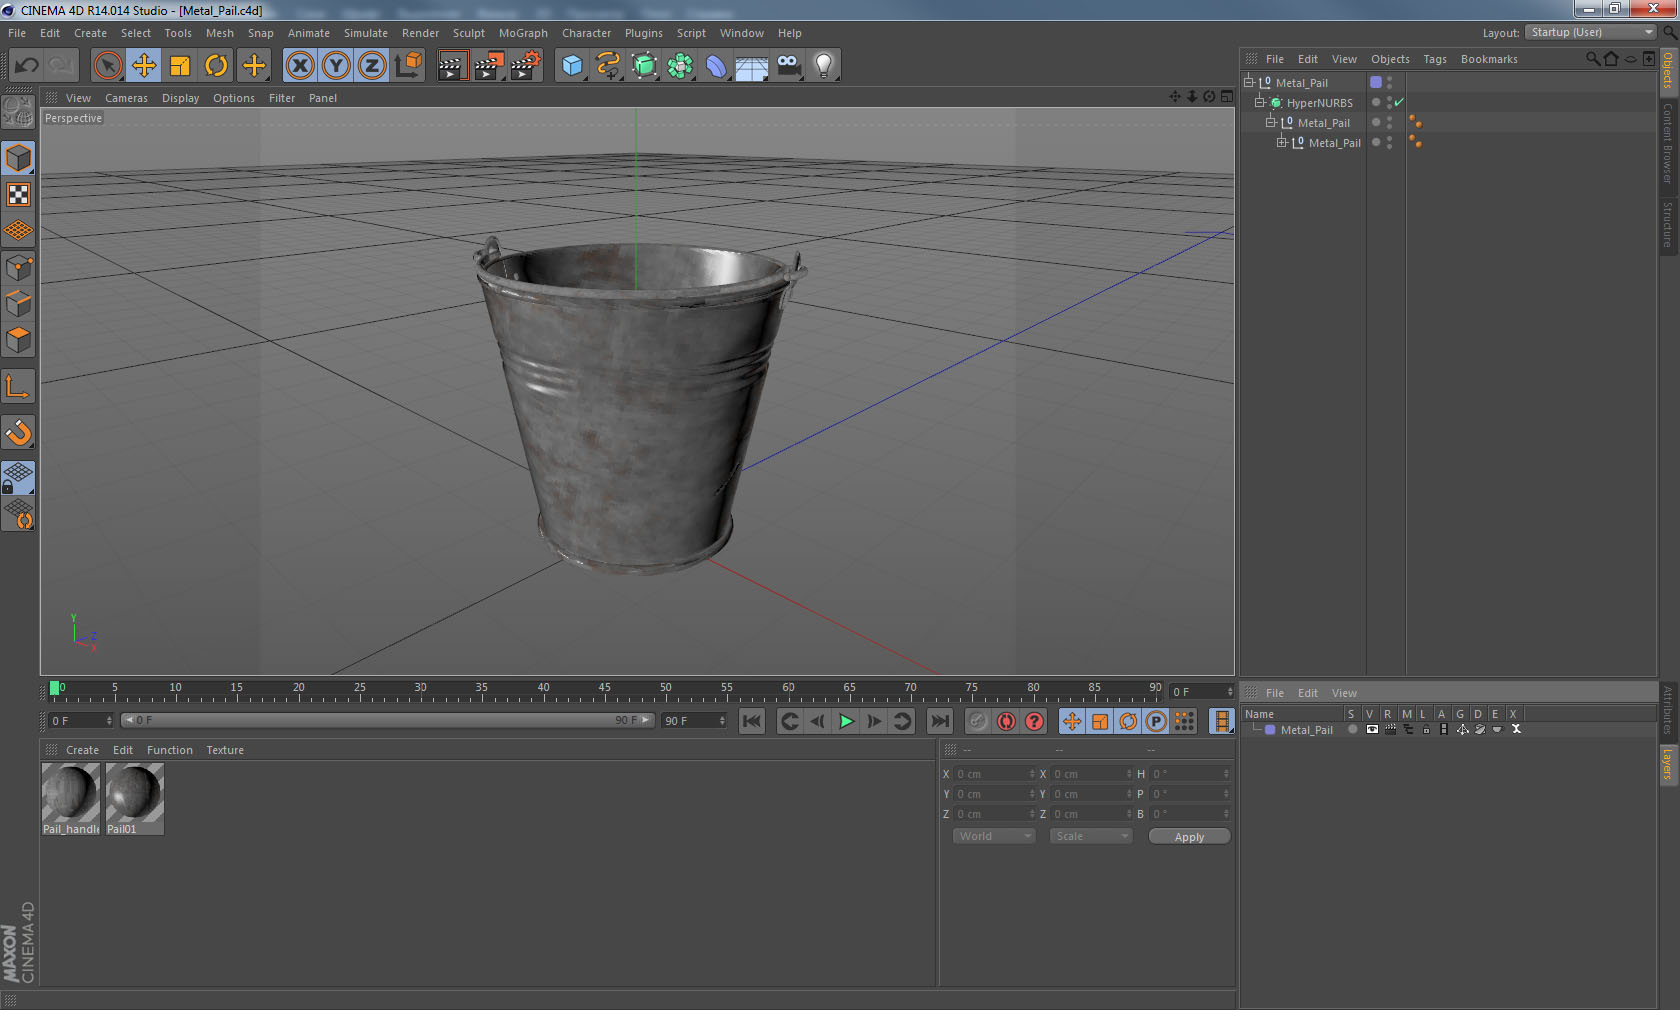This screenshot has height=1010, width=1680.
Task: Activate the Rotate tool in top toolbar
Action: tap(216, 66)
